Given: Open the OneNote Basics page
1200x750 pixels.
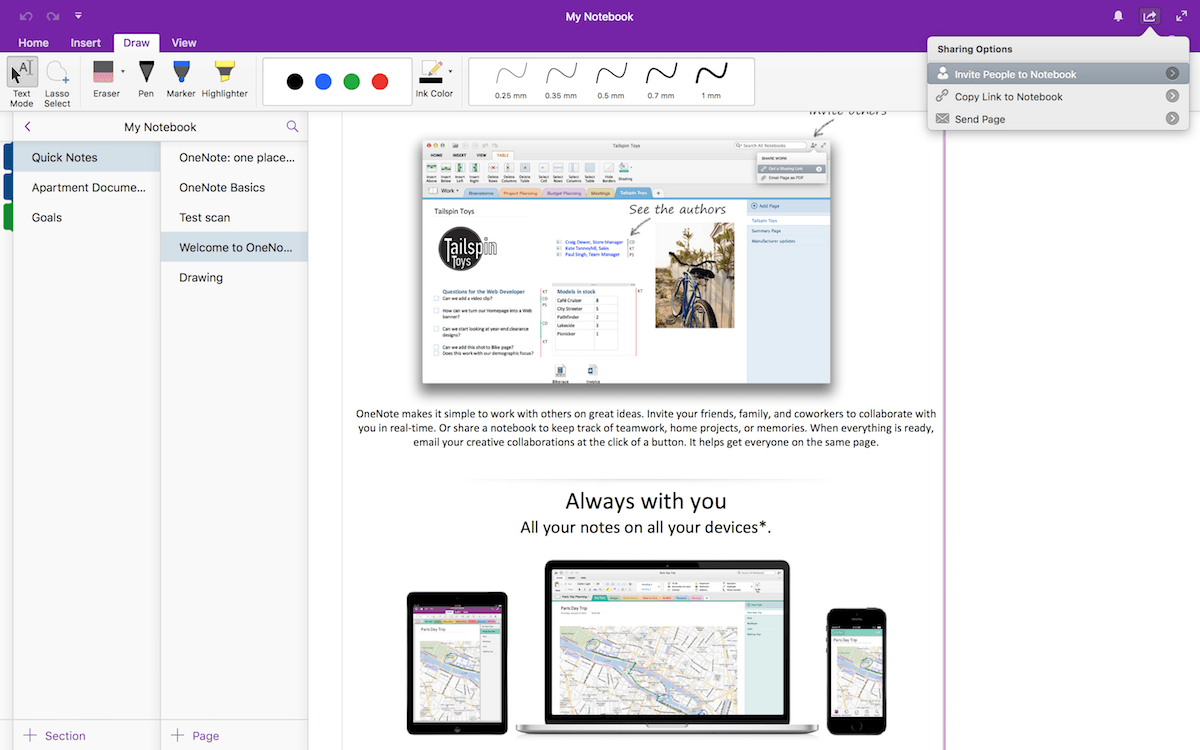Looking at the screenshot, I should [234, 187].
